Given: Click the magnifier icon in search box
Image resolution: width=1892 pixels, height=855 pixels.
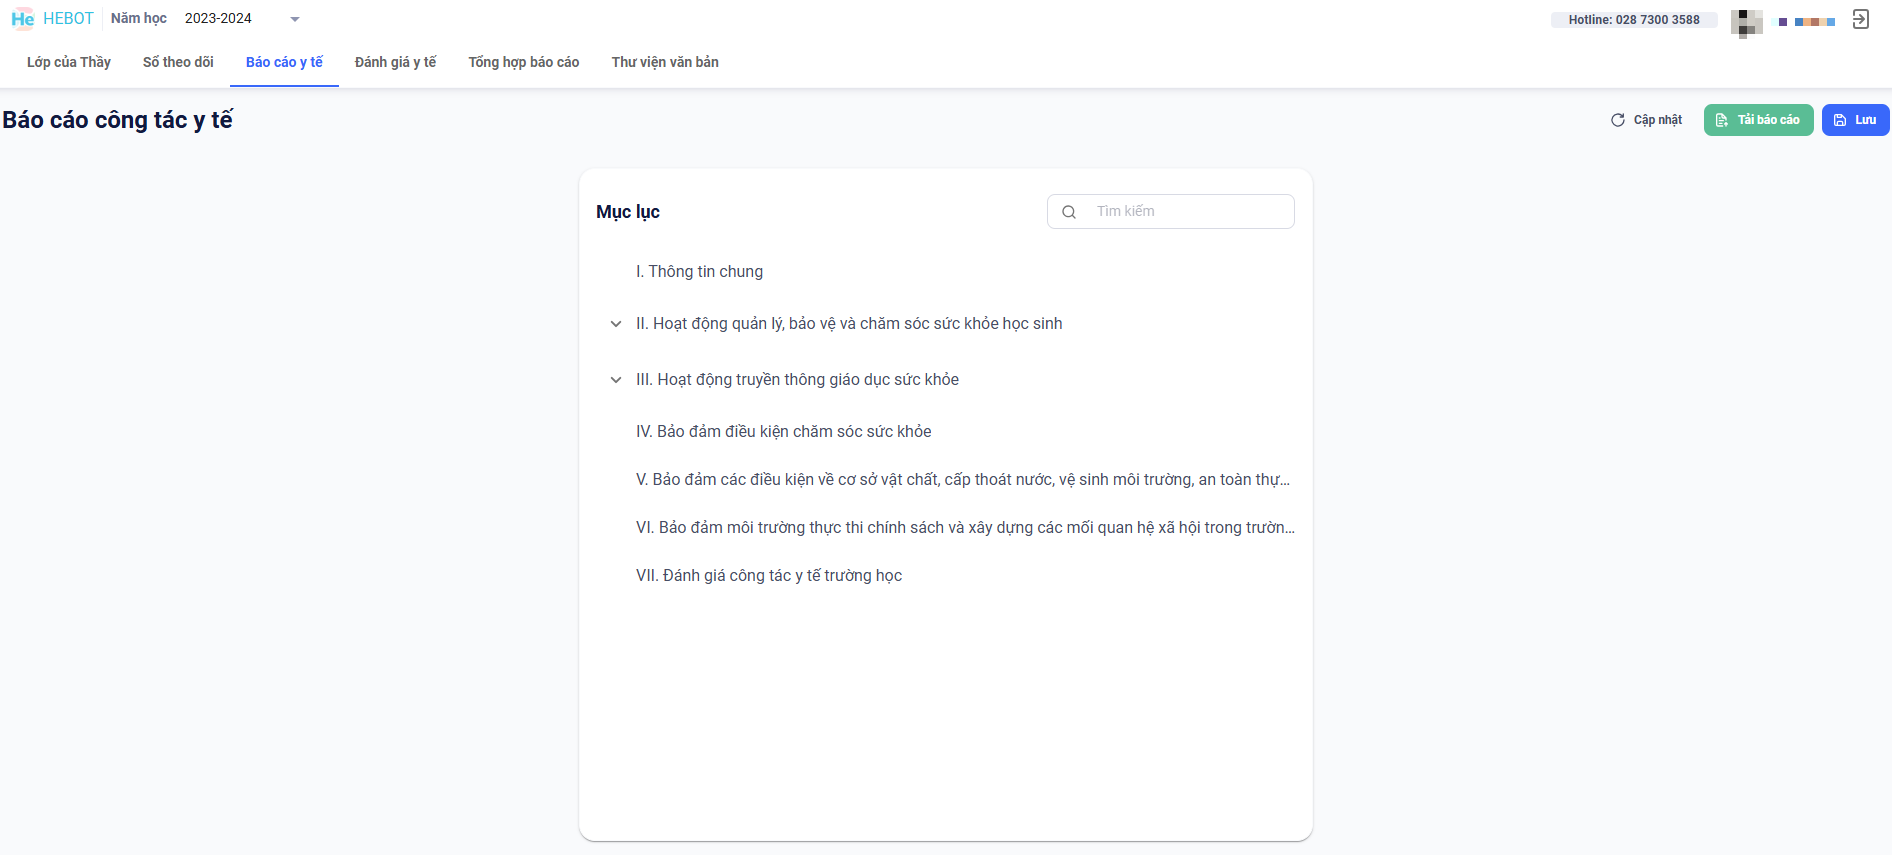Looking at the screenshot, I should tap(1069, 212).
